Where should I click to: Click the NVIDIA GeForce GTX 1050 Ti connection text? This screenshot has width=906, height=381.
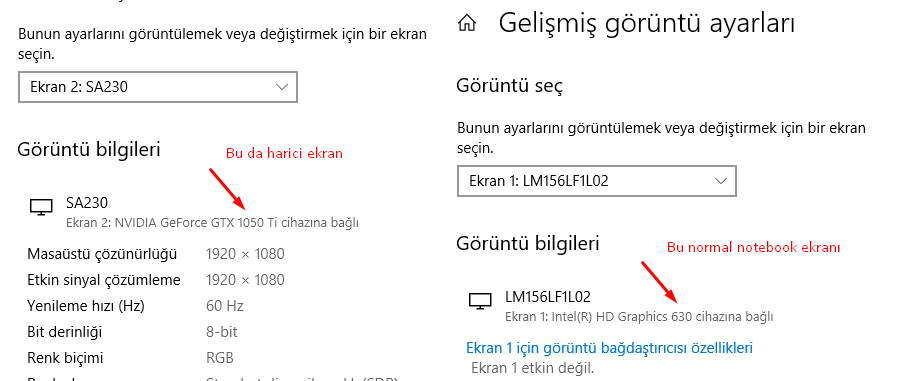213,223
